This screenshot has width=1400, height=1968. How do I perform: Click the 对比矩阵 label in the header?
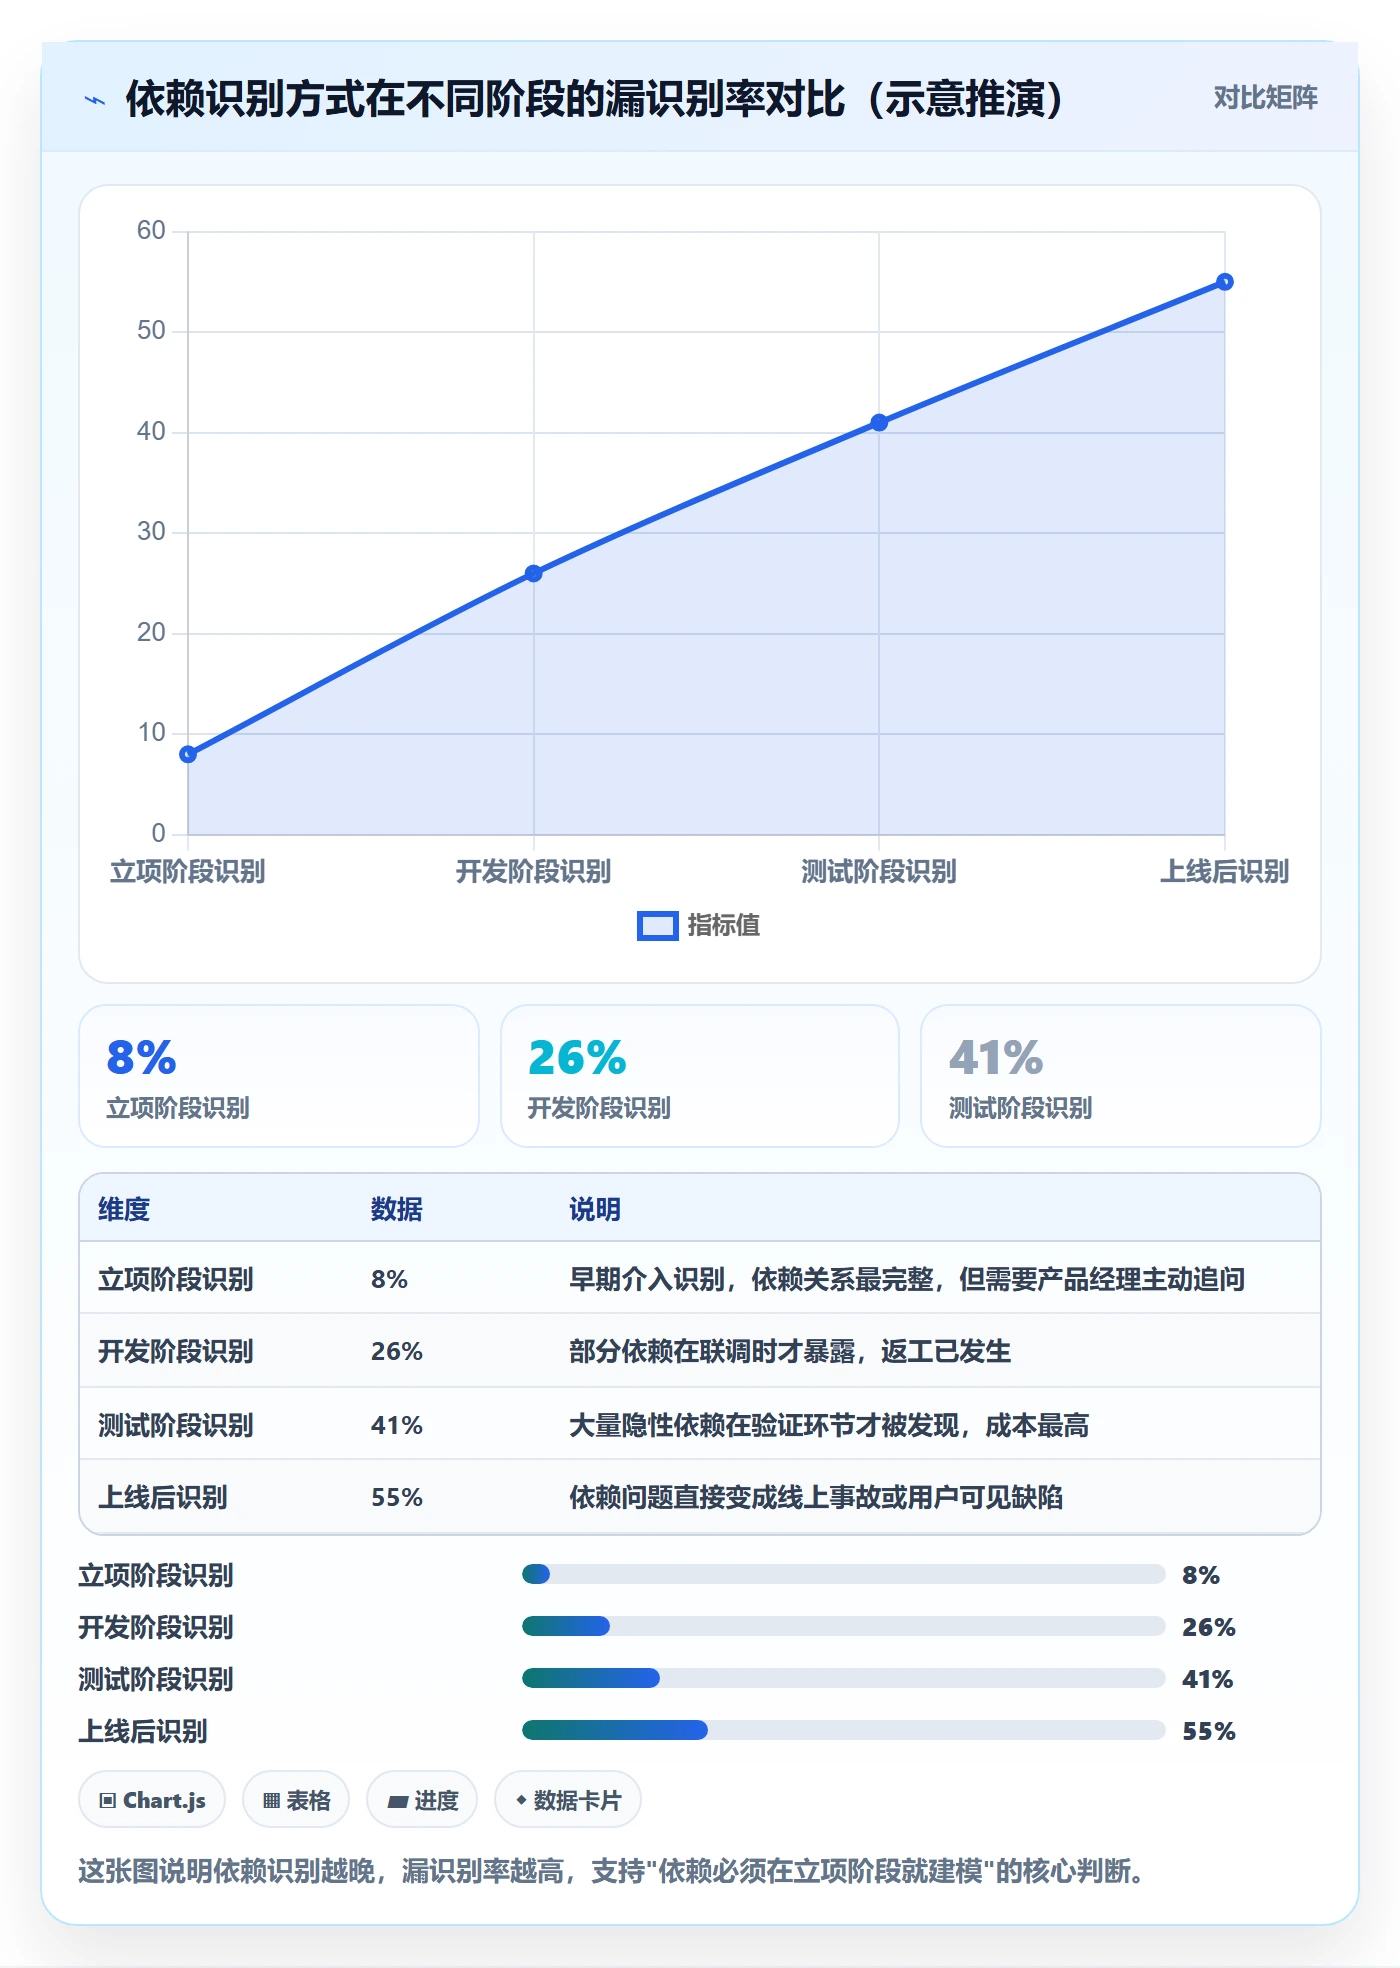click(x=1265, y=98)
